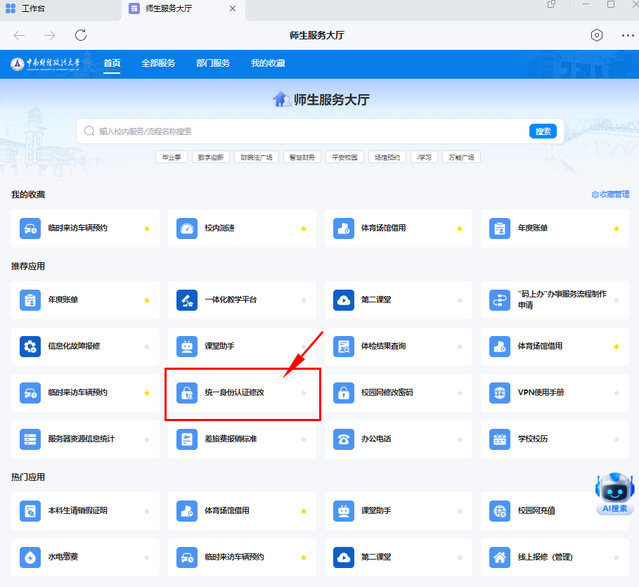Click the 办公电话 telephone icon
Screen dimensions: 639x587
[x=343, y=439]
